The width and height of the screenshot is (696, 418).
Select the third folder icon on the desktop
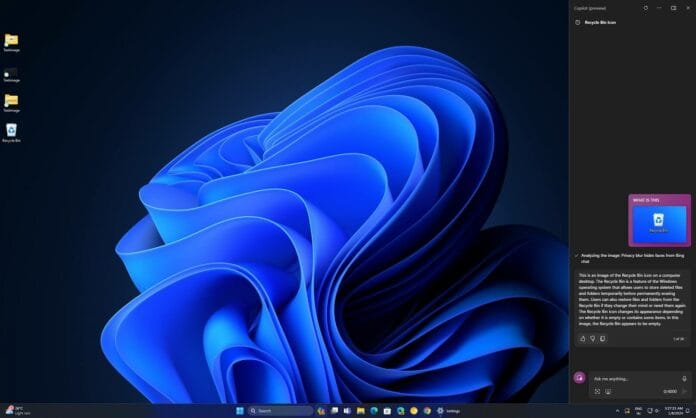[12, 103]
